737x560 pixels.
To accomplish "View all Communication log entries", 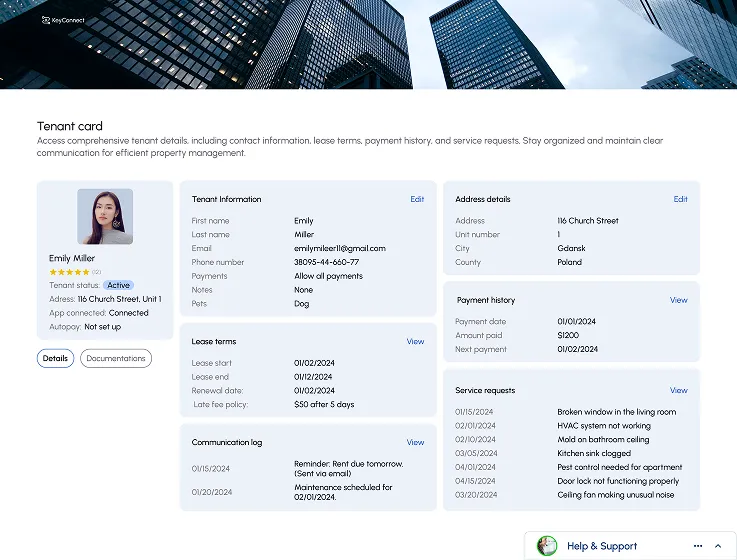I will pyautogui.click(x=415, y=442).
